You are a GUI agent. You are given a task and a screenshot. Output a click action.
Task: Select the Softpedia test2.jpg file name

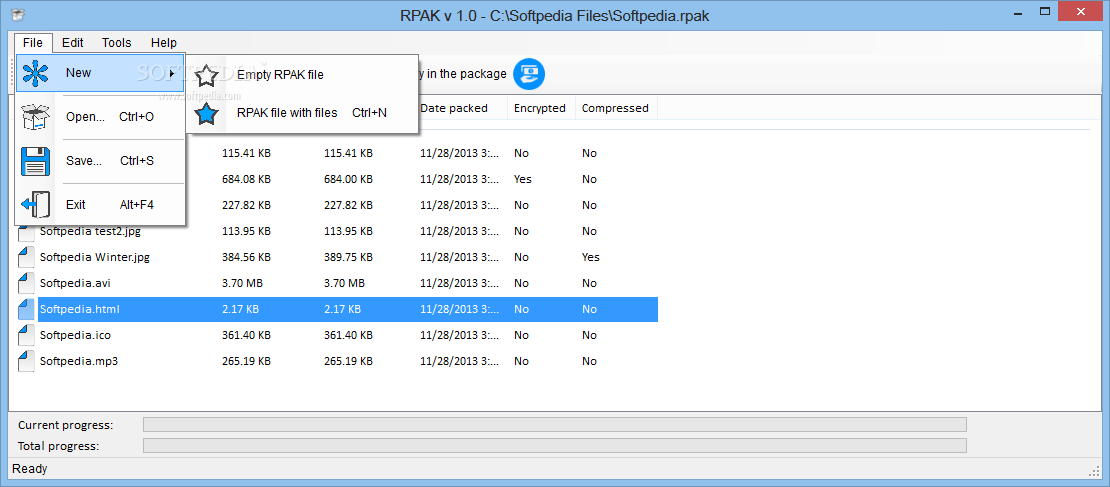point(90,231)
